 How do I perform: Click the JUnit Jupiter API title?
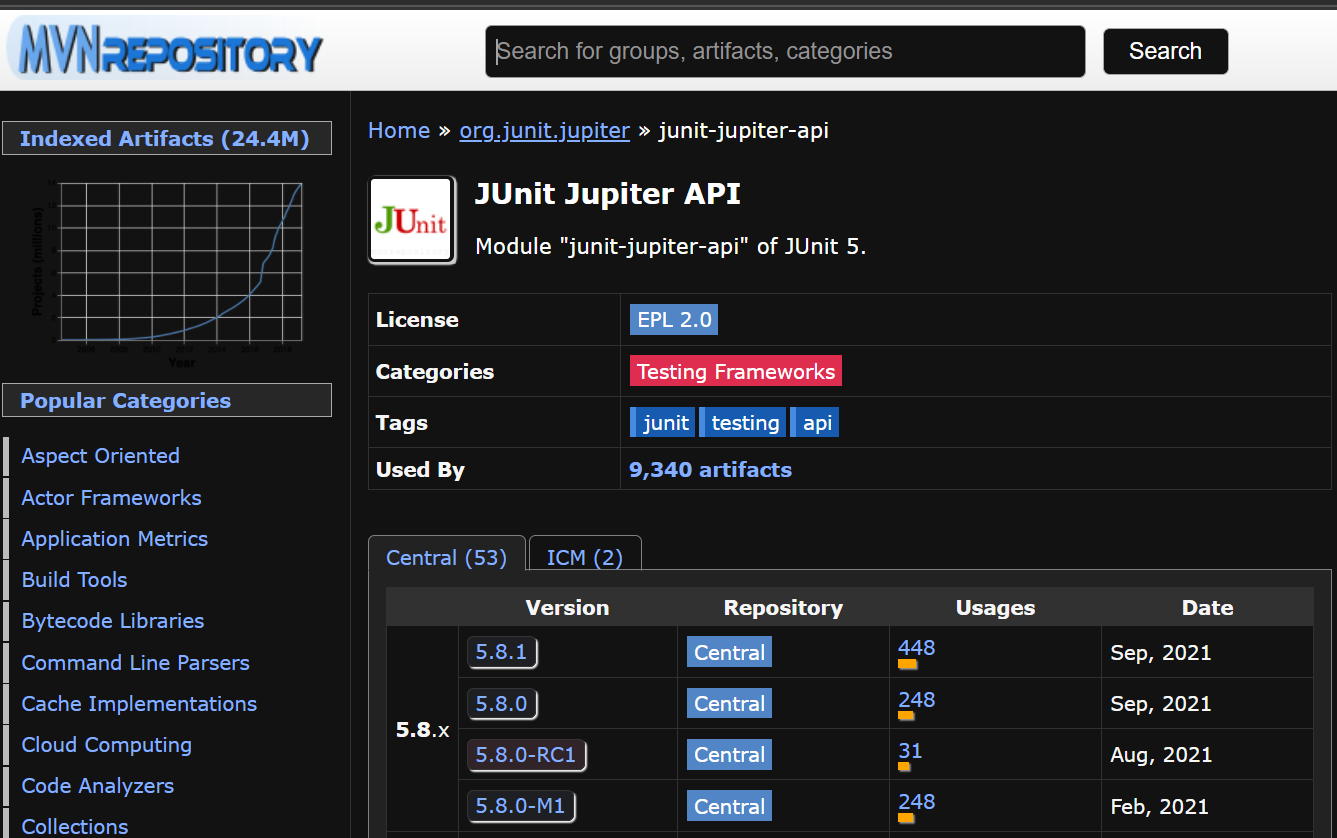(x=608, y=194)
